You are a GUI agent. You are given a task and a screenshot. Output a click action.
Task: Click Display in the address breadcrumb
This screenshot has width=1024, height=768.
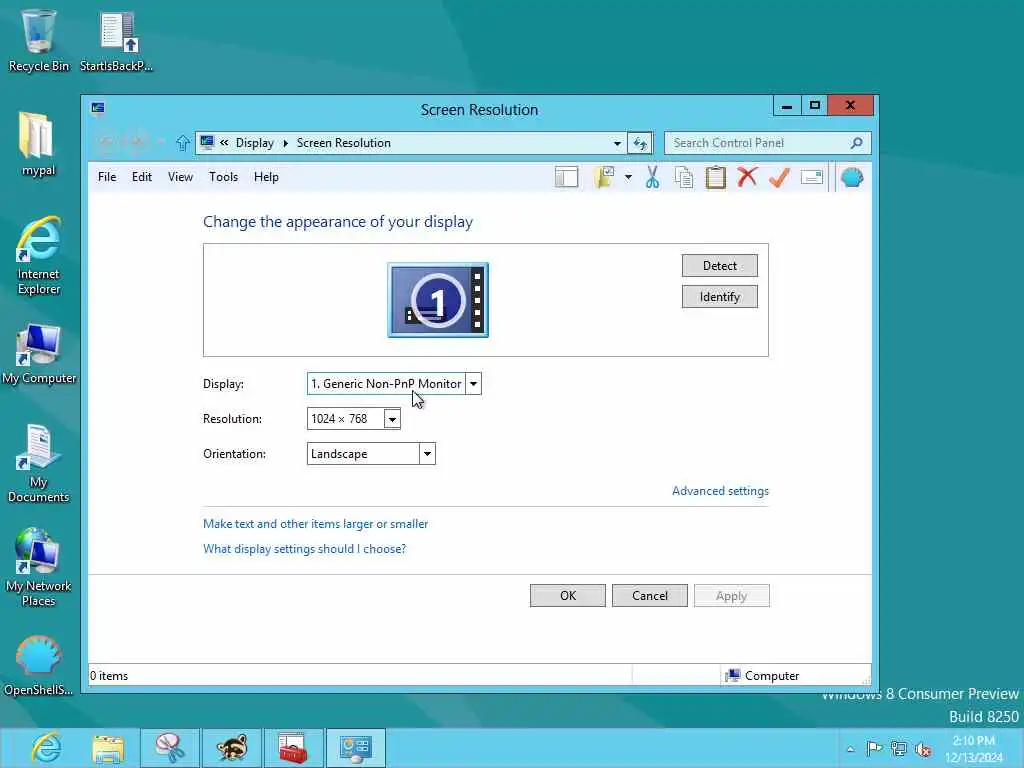(255, 143)
